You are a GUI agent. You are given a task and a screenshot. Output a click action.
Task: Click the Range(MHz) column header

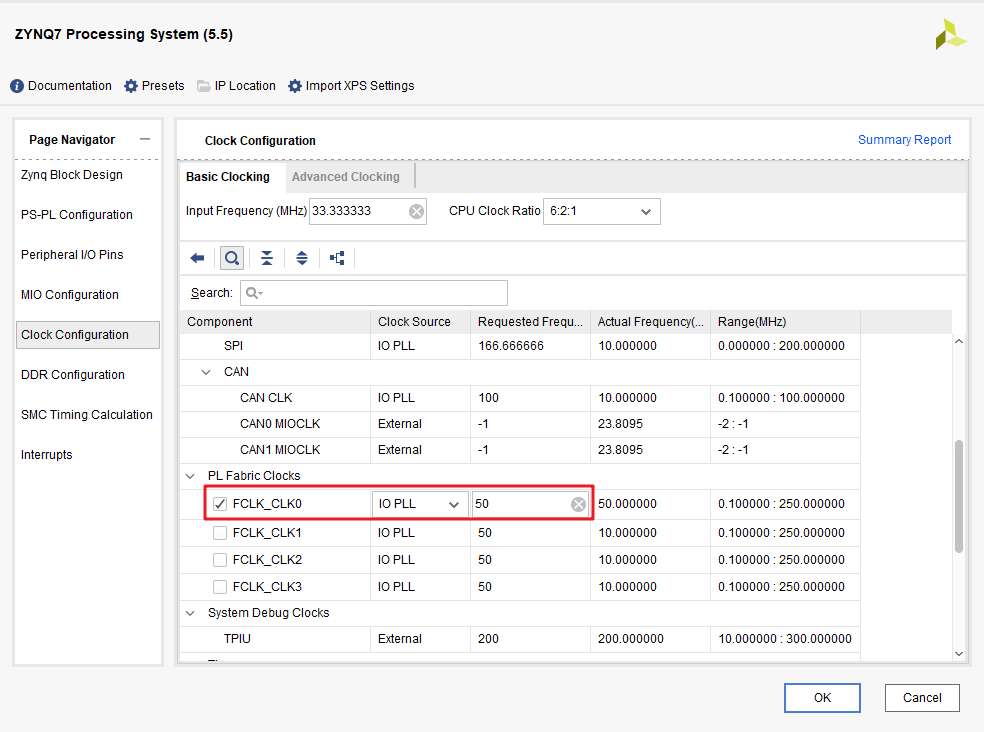[x=785, y=322]
